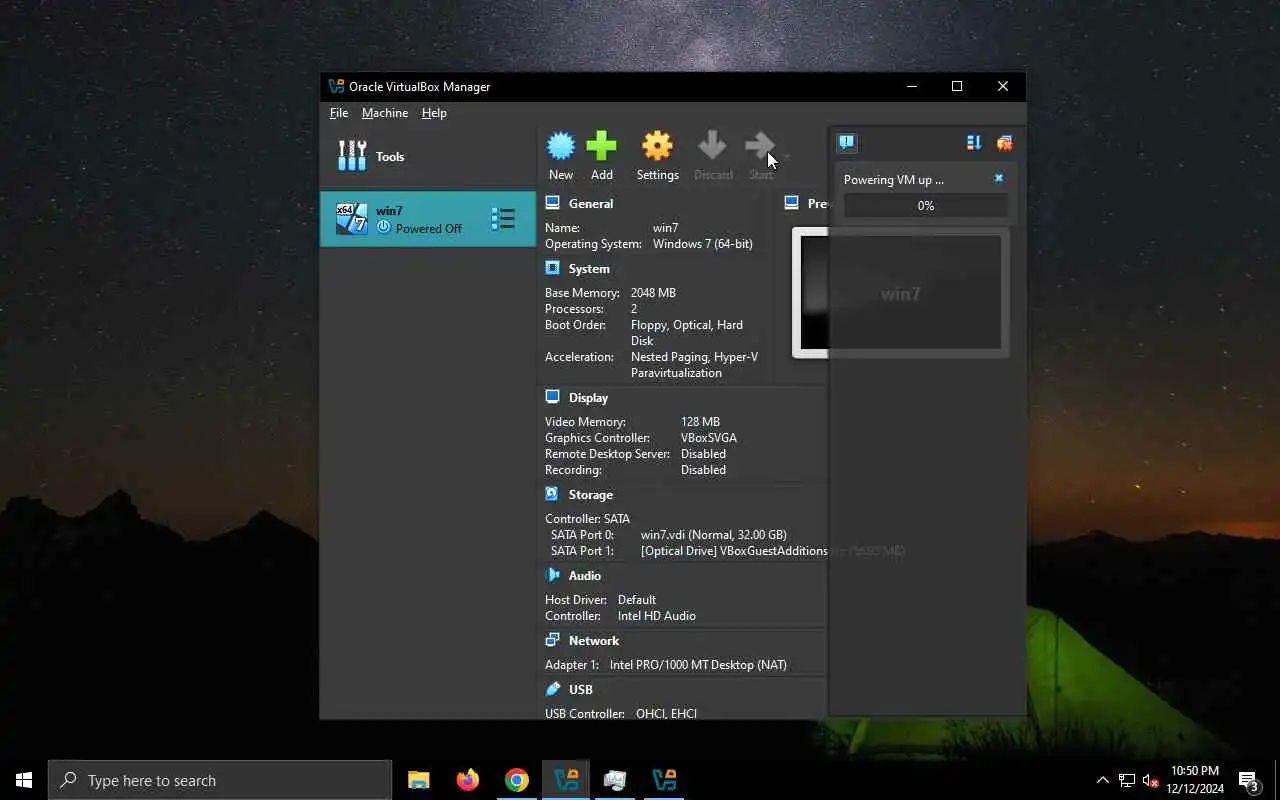Click the Intel HD Audio controller value
Image resolution: width=1280 pixels, height=800 pixels.
[657, 616]
